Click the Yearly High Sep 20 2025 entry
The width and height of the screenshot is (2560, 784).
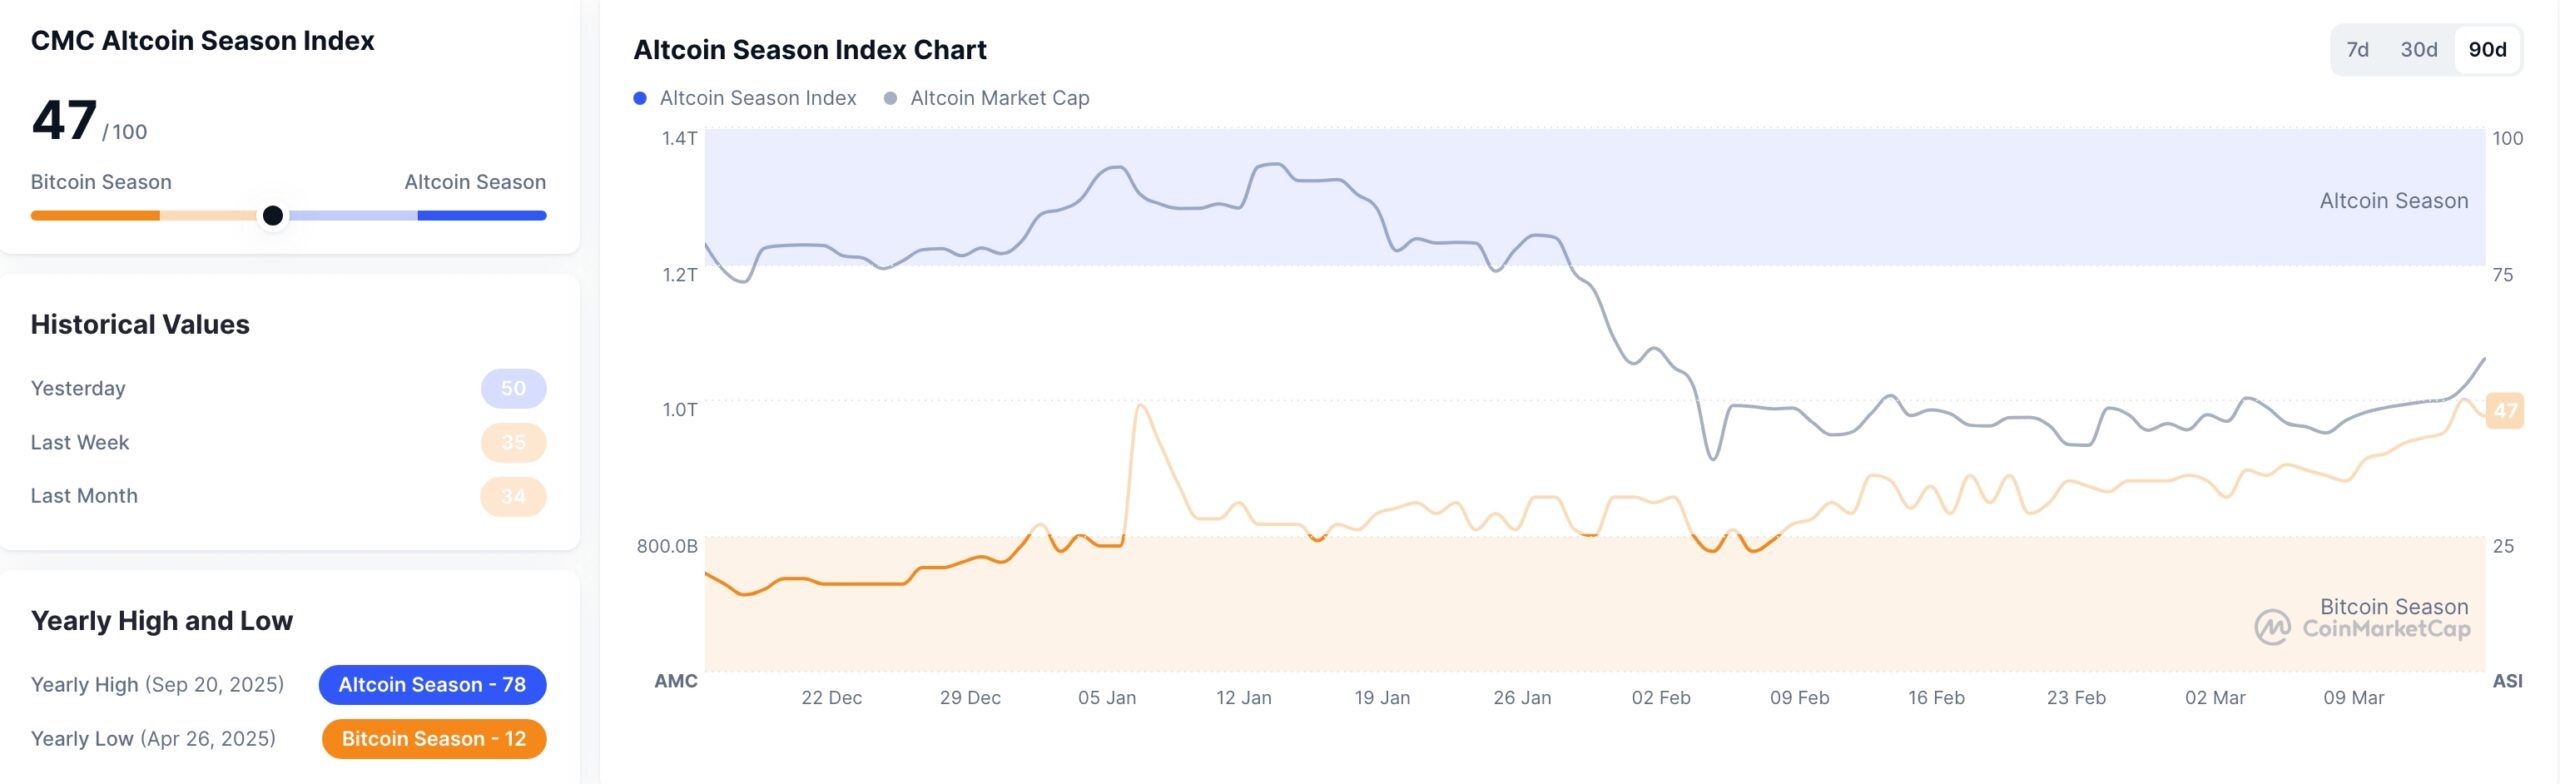(x=157, y=684)
